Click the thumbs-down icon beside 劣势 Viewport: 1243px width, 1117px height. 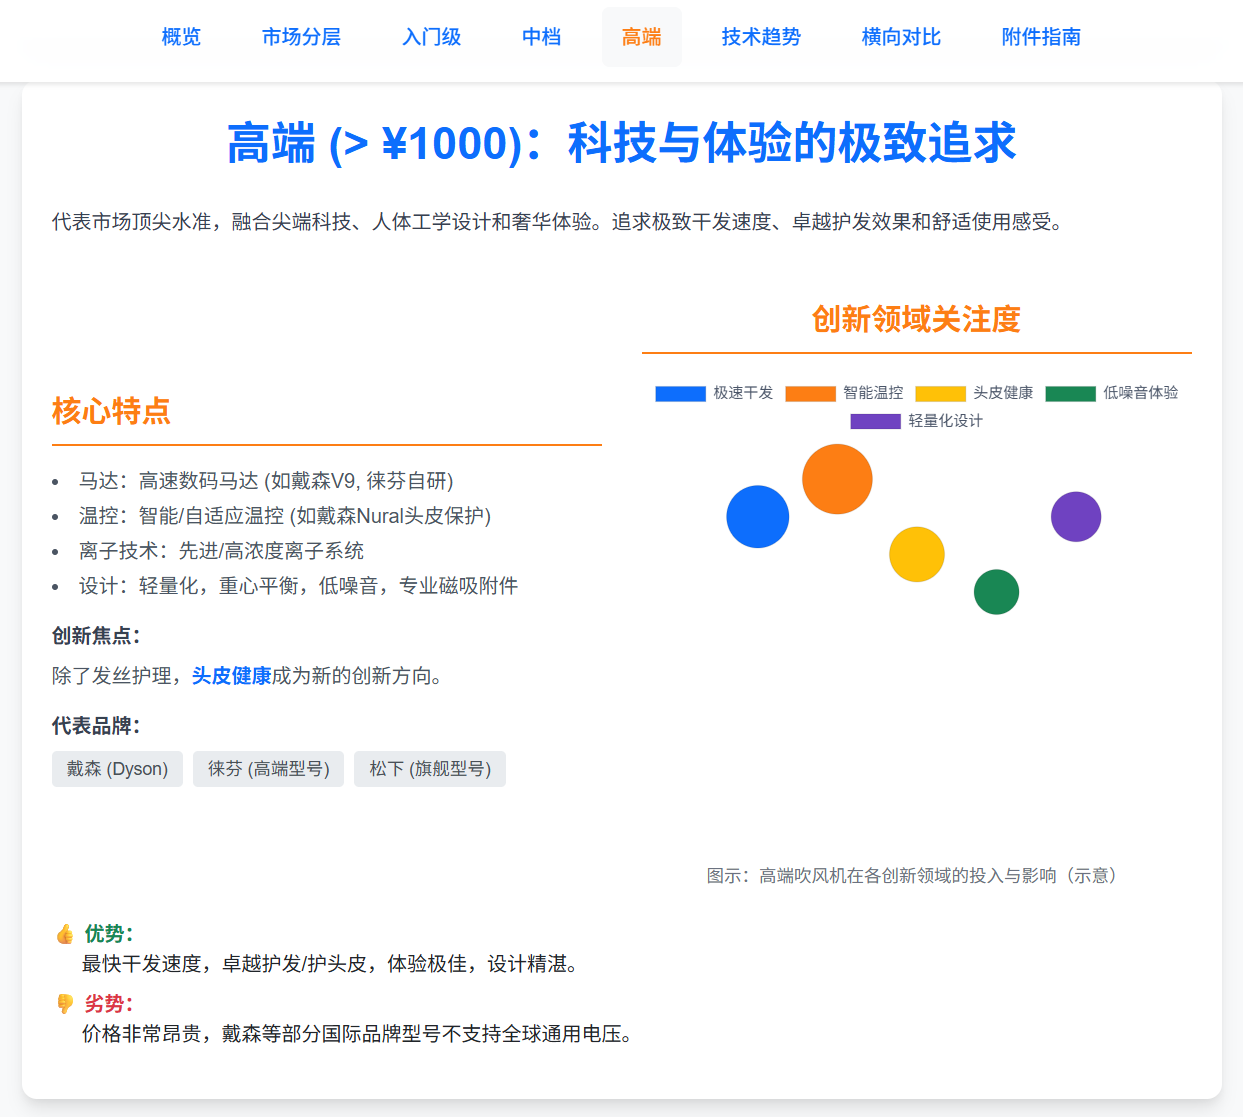click(65, 1004)
